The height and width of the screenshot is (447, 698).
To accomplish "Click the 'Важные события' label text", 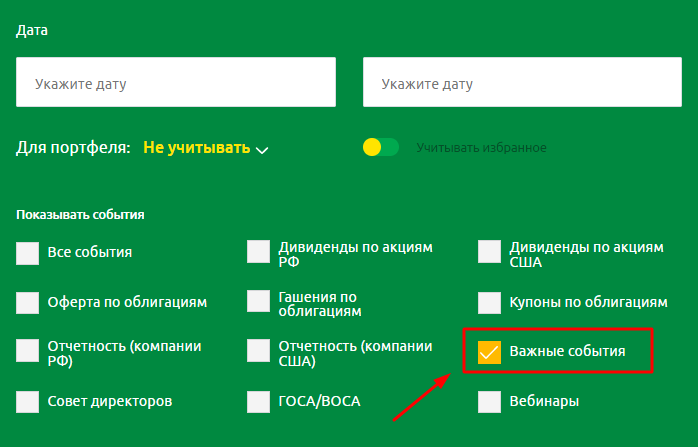I will [x=567, y=352].
